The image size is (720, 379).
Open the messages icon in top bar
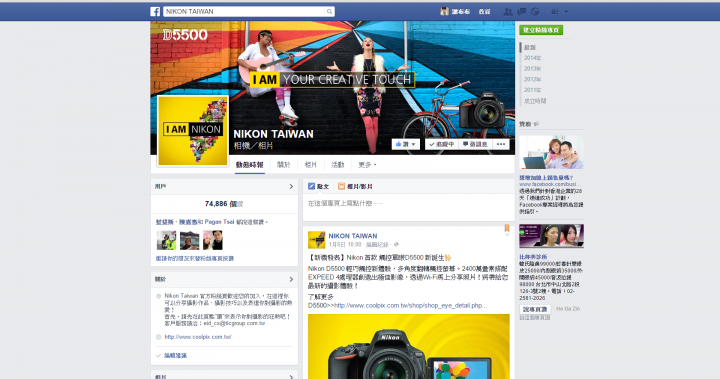click(522, 11)
